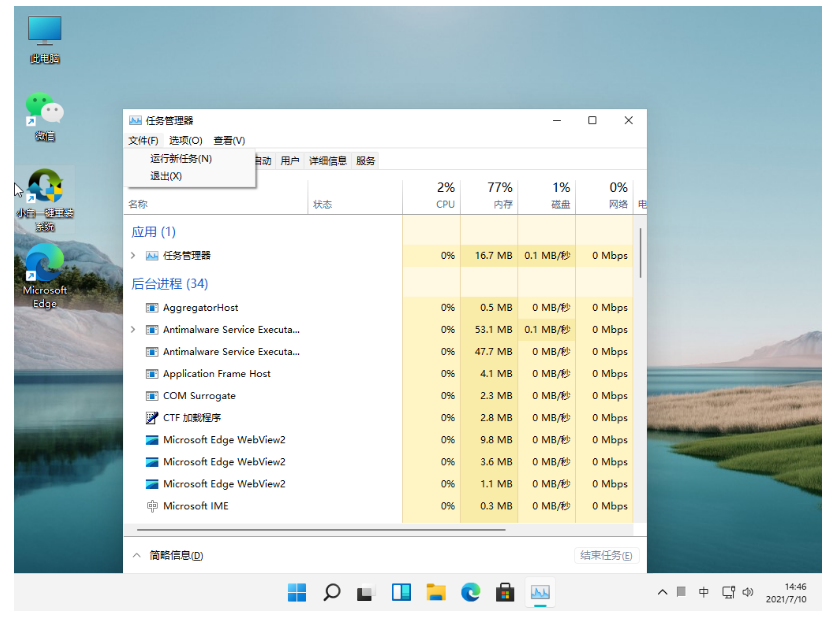835x619 pixels.
Task: Click the taskbar Search magnifier icon
Action: [332, 592]
